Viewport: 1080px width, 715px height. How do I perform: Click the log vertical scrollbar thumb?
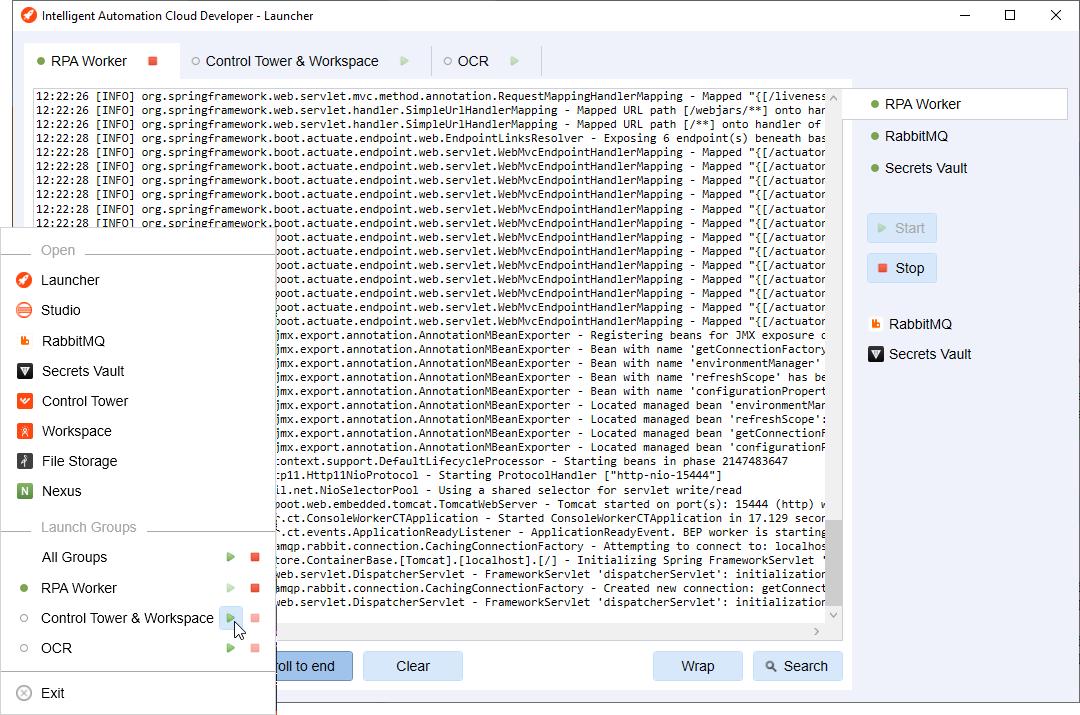coord(834,562)
